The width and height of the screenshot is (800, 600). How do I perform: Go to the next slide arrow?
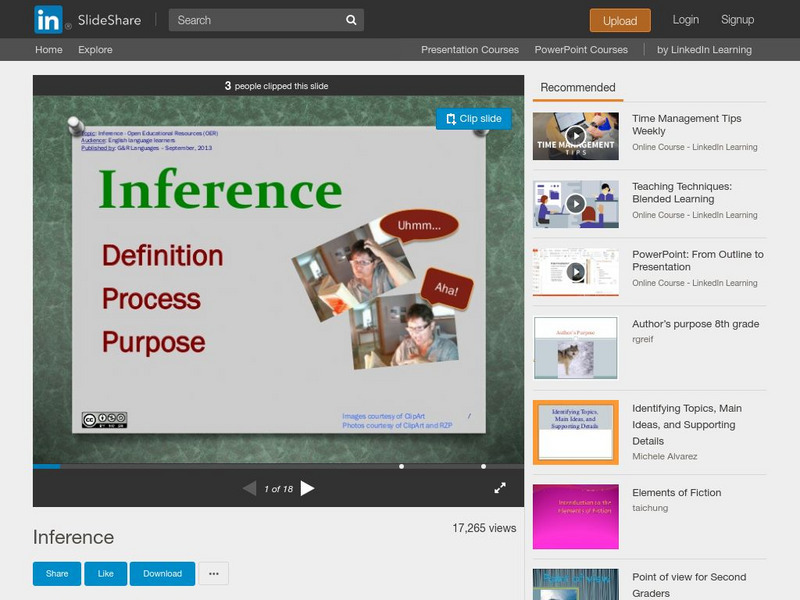(308, 488)
